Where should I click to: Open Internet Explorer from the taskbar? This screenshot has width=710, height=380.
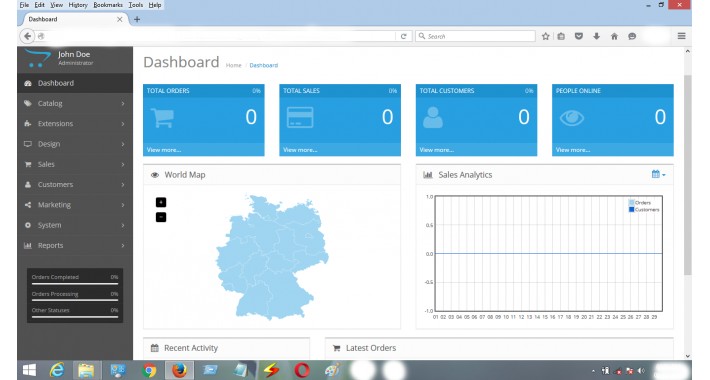tap(57, 370)
